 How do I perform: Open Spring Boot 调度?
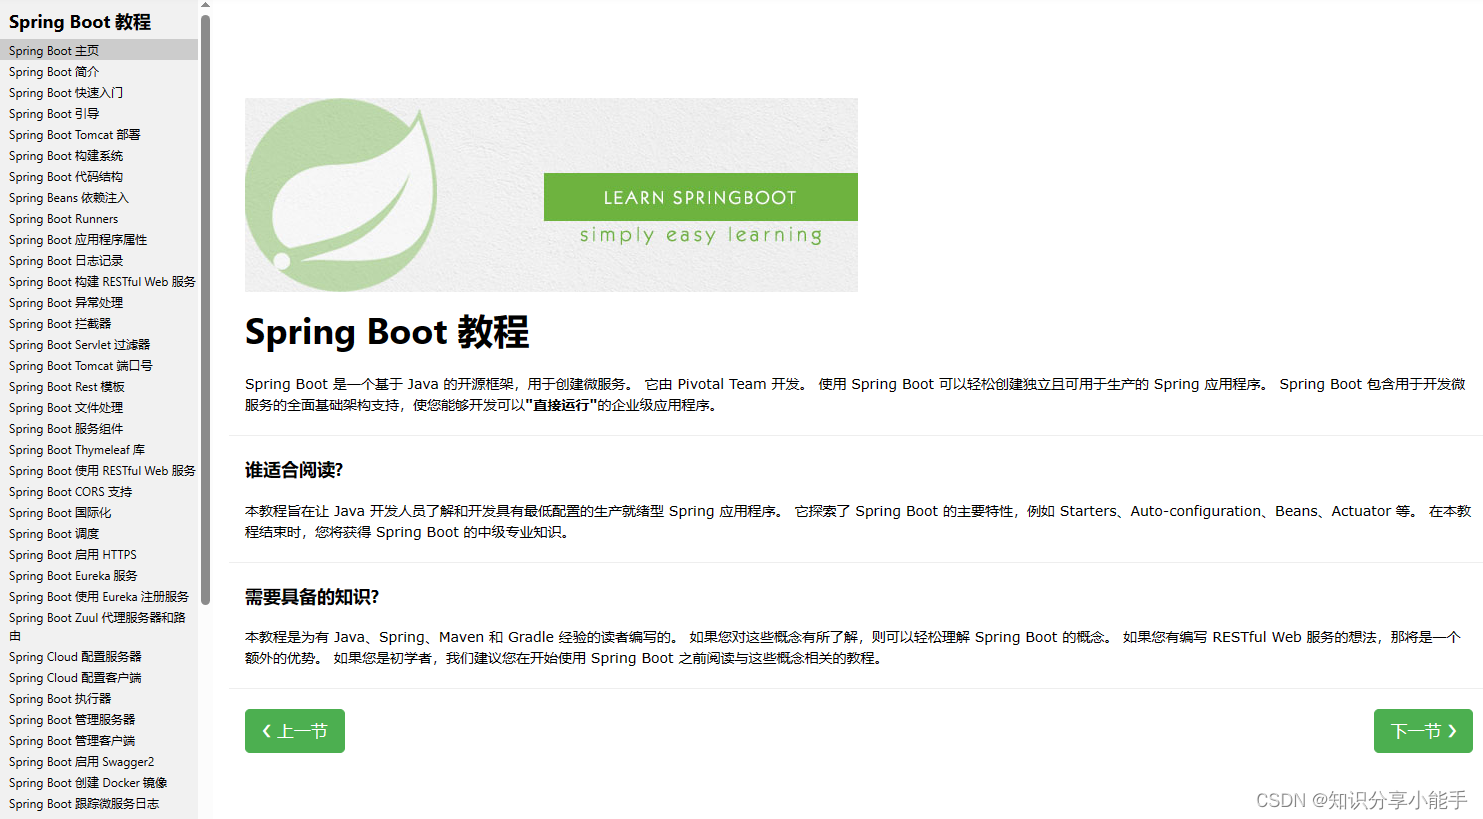tap(54, 533)
